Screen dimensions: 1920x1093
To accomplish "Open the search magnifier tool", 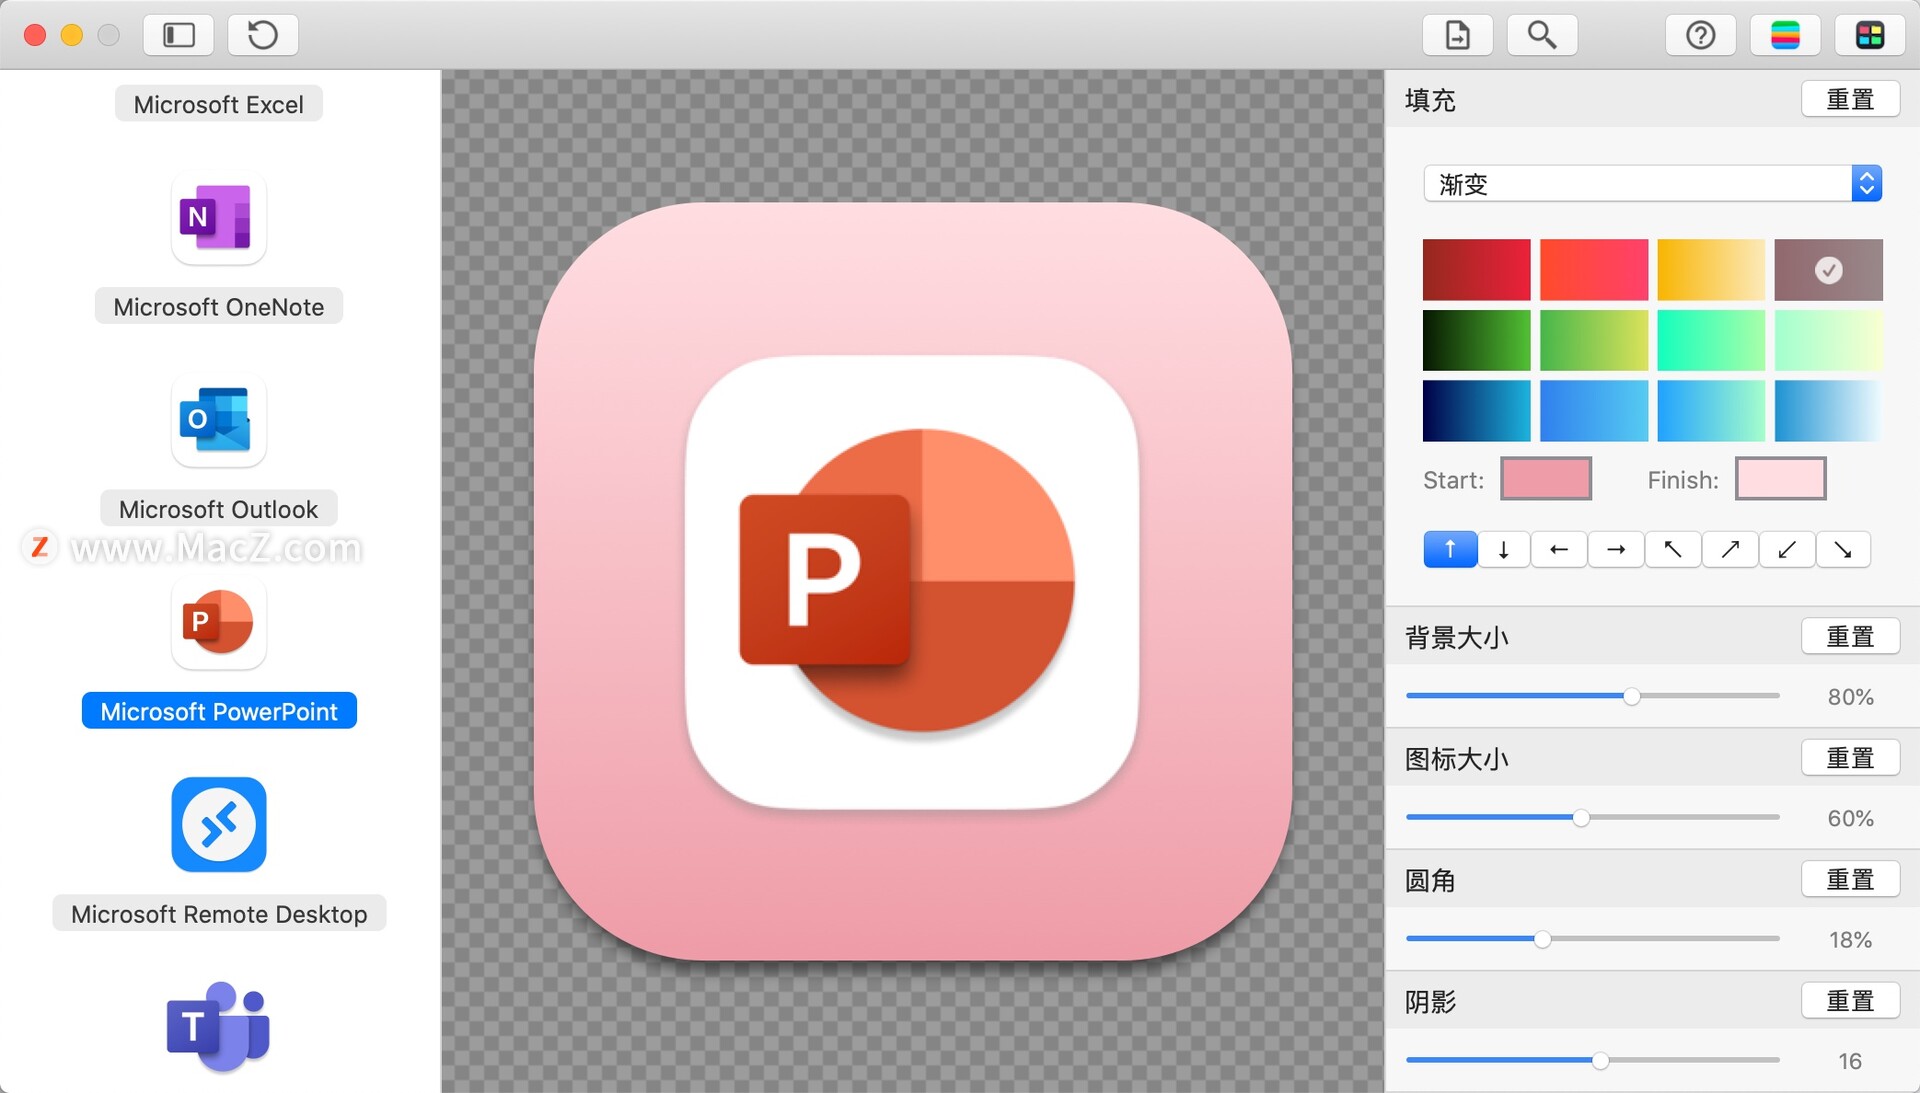I will [x=1542, y=35].
